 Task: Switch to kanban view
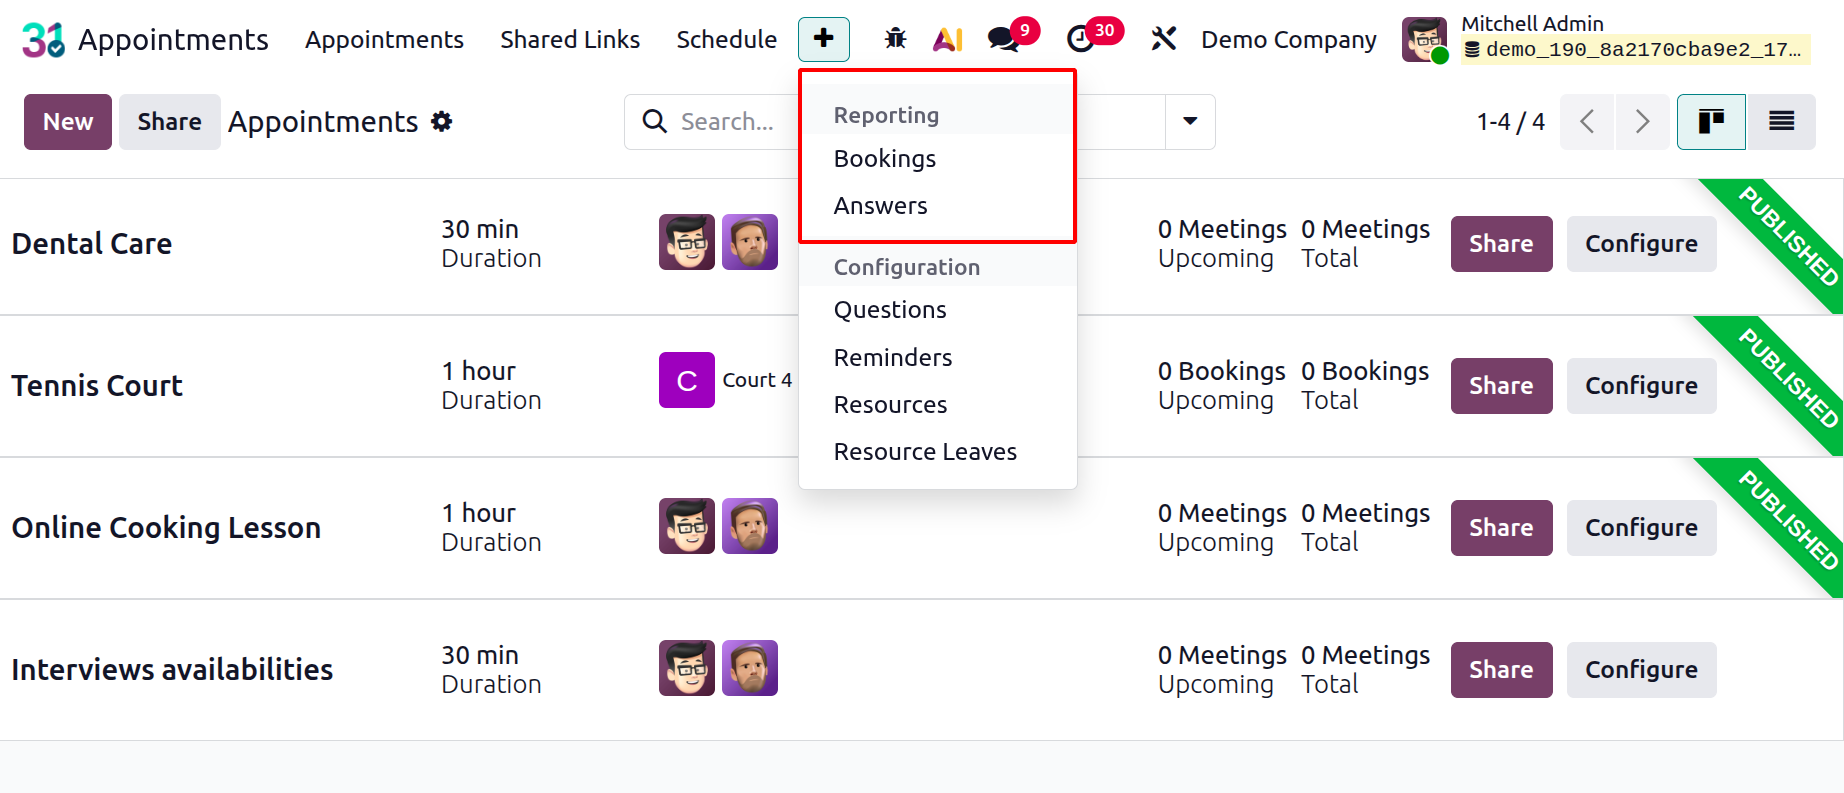[x=1711, y=122]
